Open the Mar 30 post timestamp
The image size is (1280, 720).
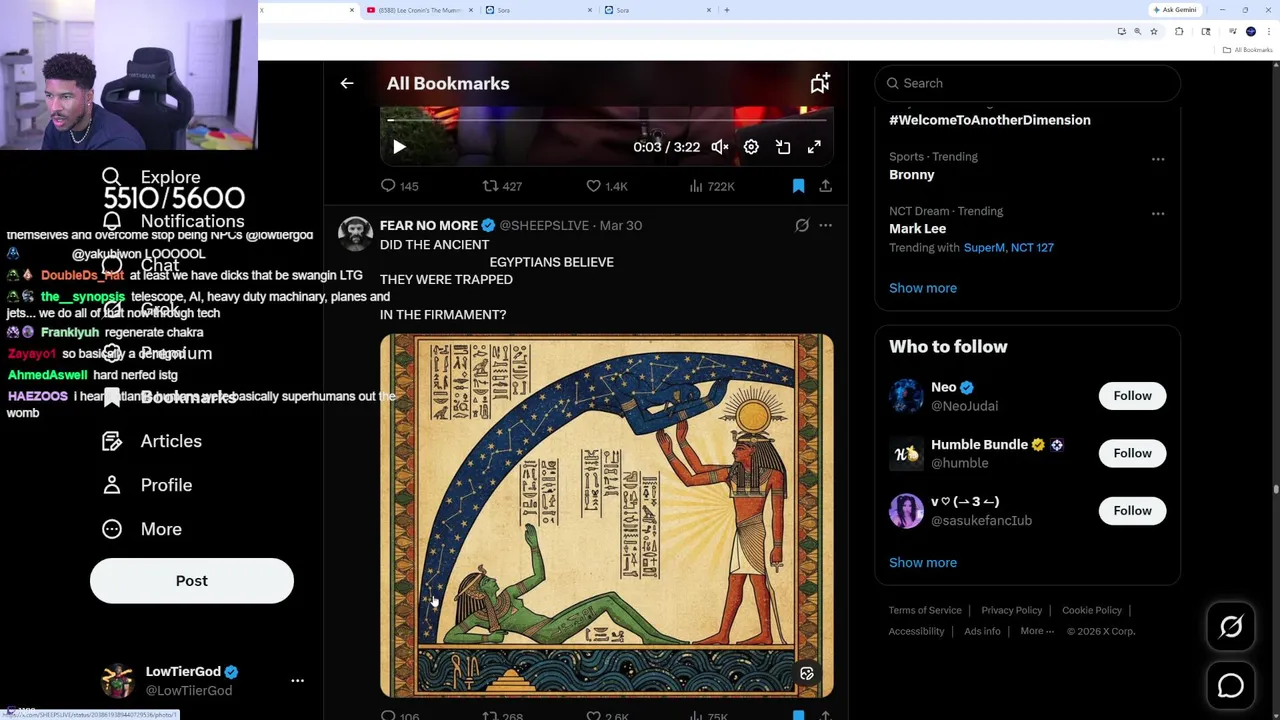click(x=620, y=226)
